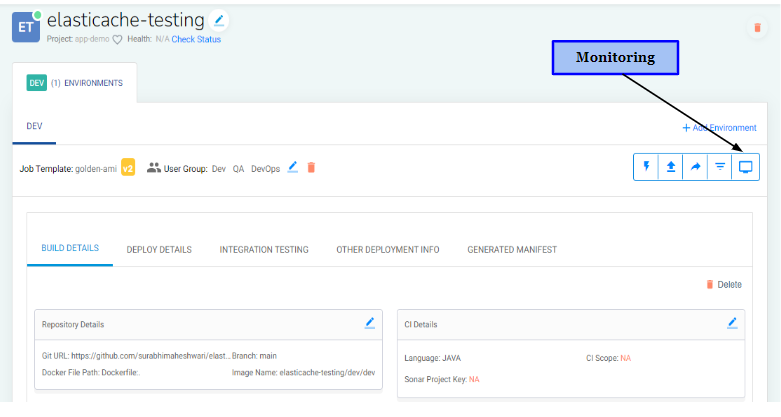
Task: Click the Delete button in build details
Action: (x=724, y=284)
